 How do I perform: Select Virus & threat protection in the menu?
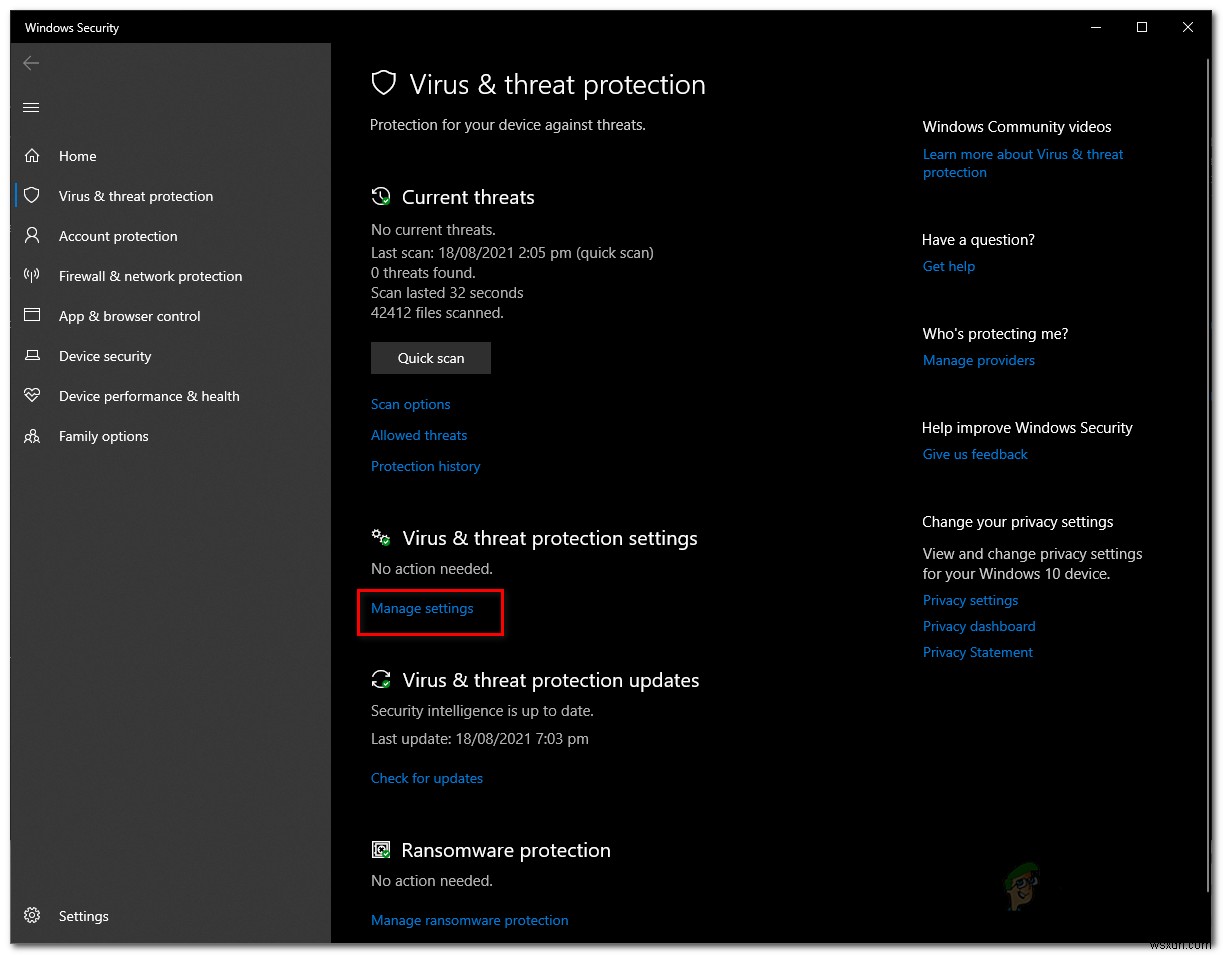[x=135, y=196]
